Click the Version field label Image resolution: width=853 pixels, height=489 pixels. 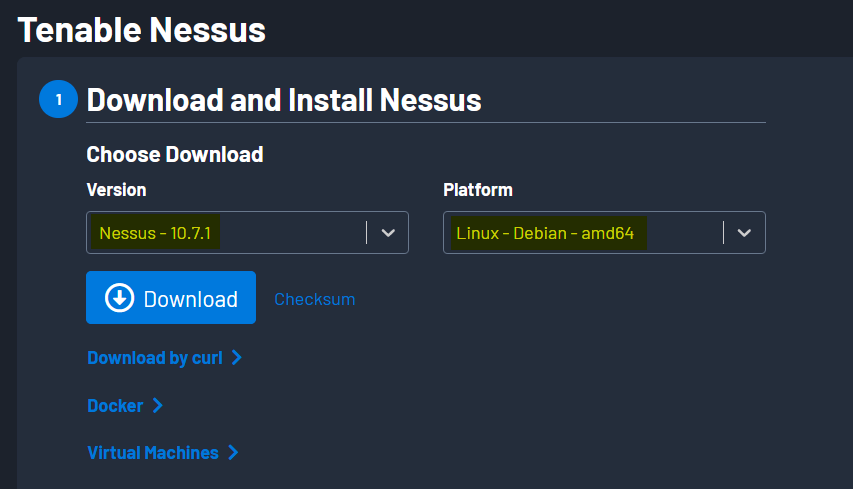point(116,189)
